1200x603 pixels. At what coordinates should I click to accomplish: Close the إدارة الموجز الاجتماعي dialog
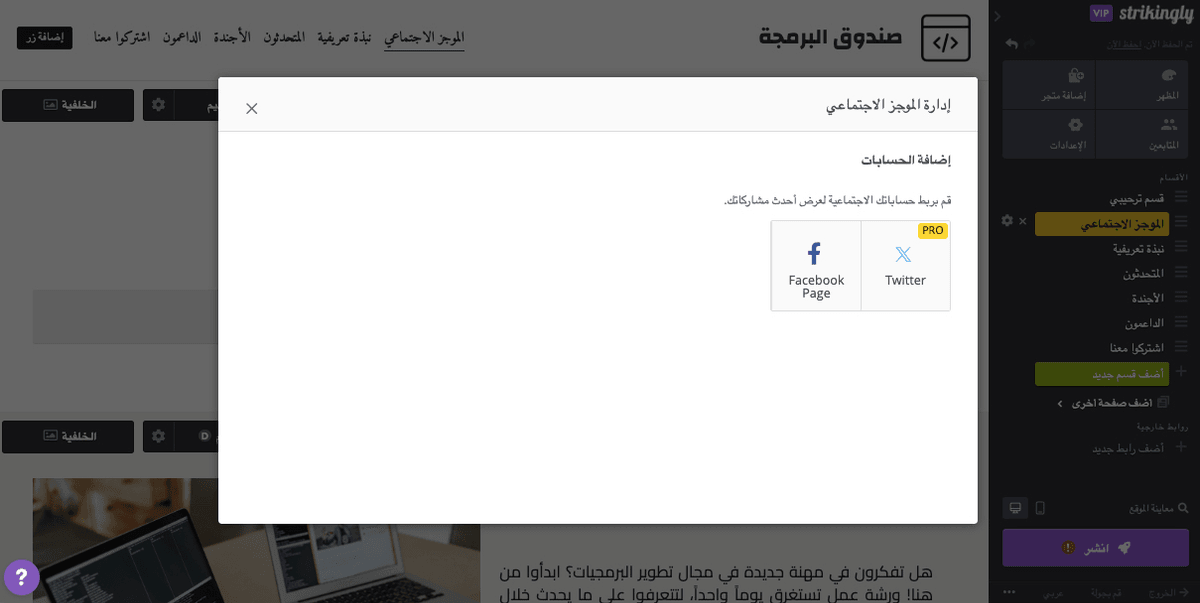252,108
